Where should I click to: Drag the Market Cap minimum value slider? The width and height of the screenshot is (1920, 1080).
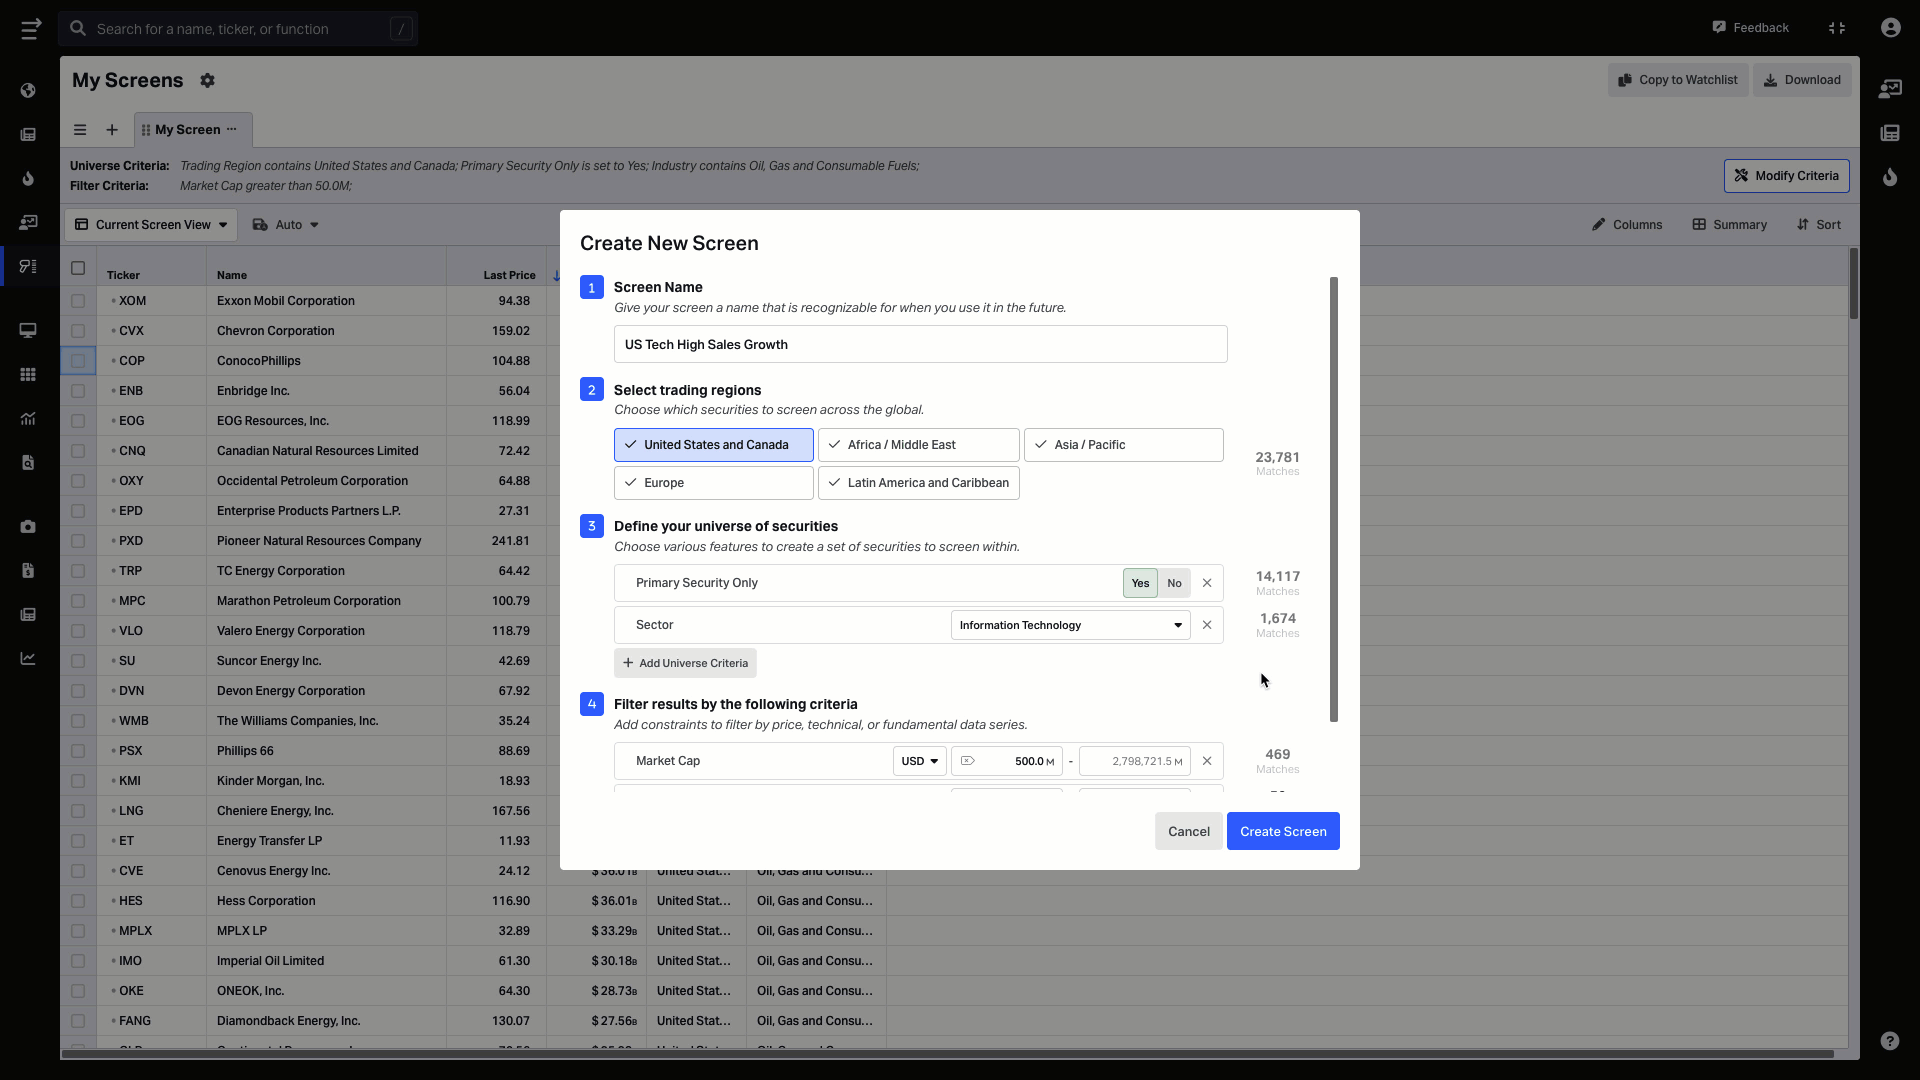[x=967, y=761]
